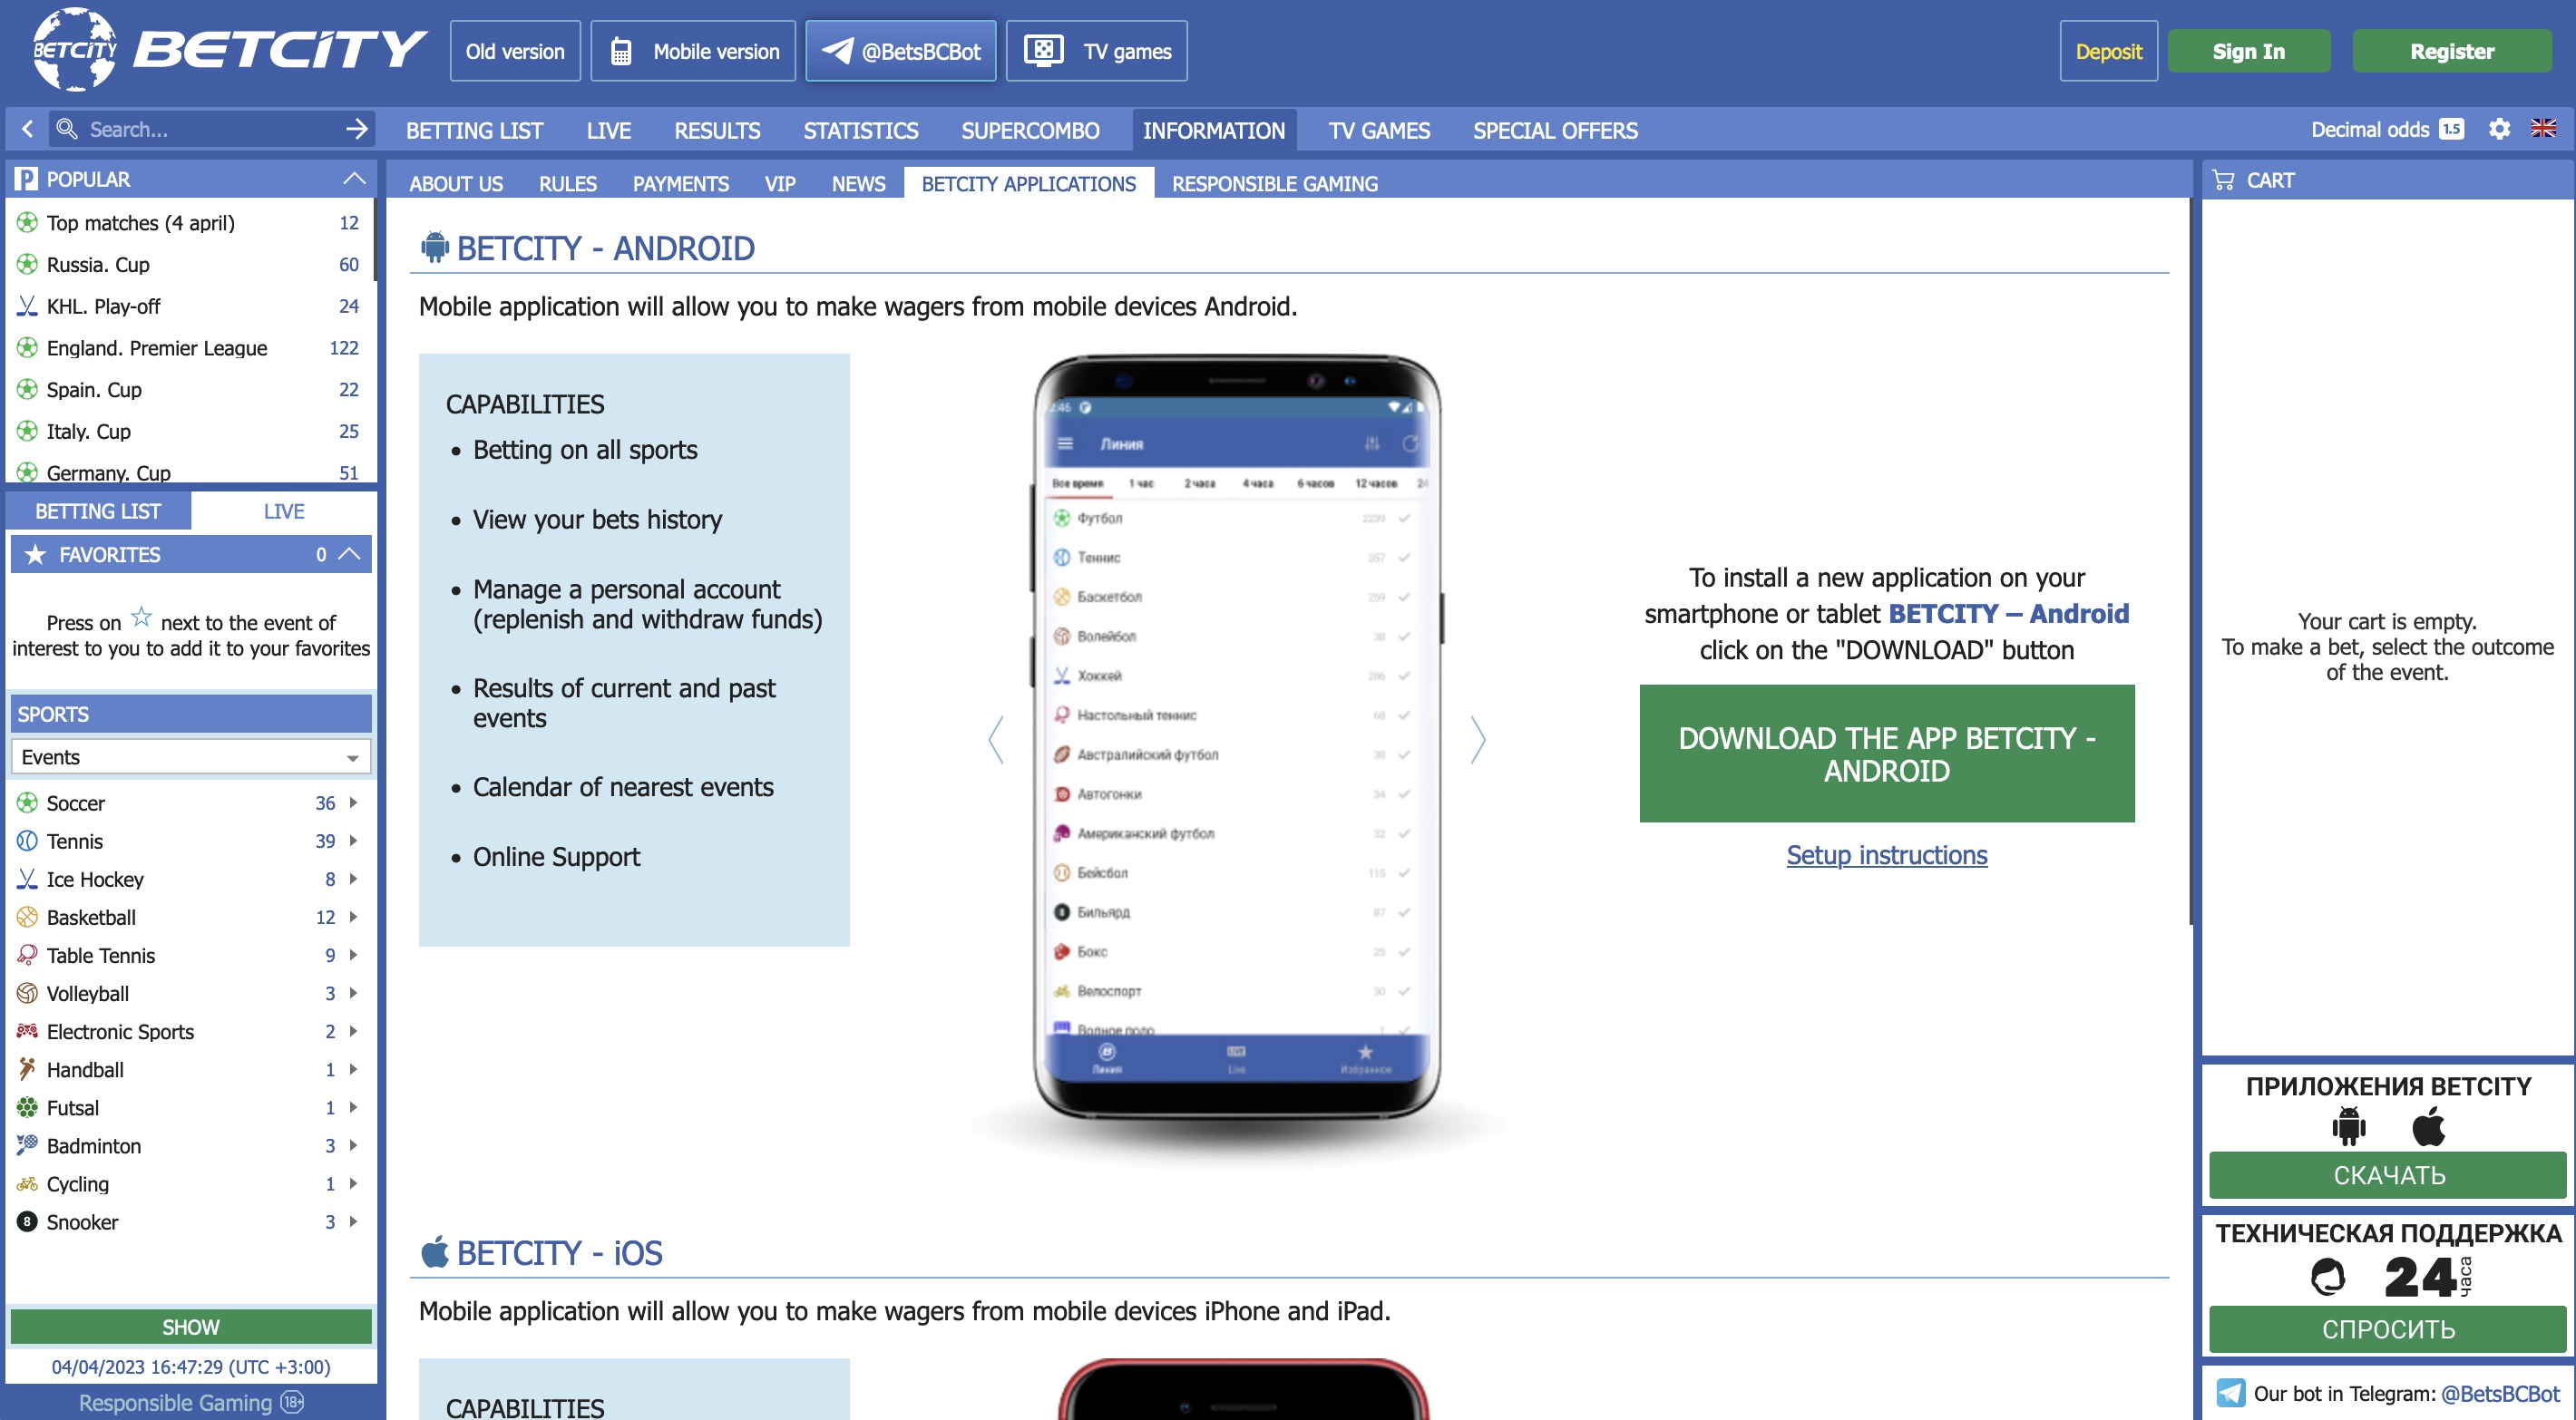This screenshot has width=2576, height=1420.
Task: Click the shopping cart icon
Action: coord(2223,180)
